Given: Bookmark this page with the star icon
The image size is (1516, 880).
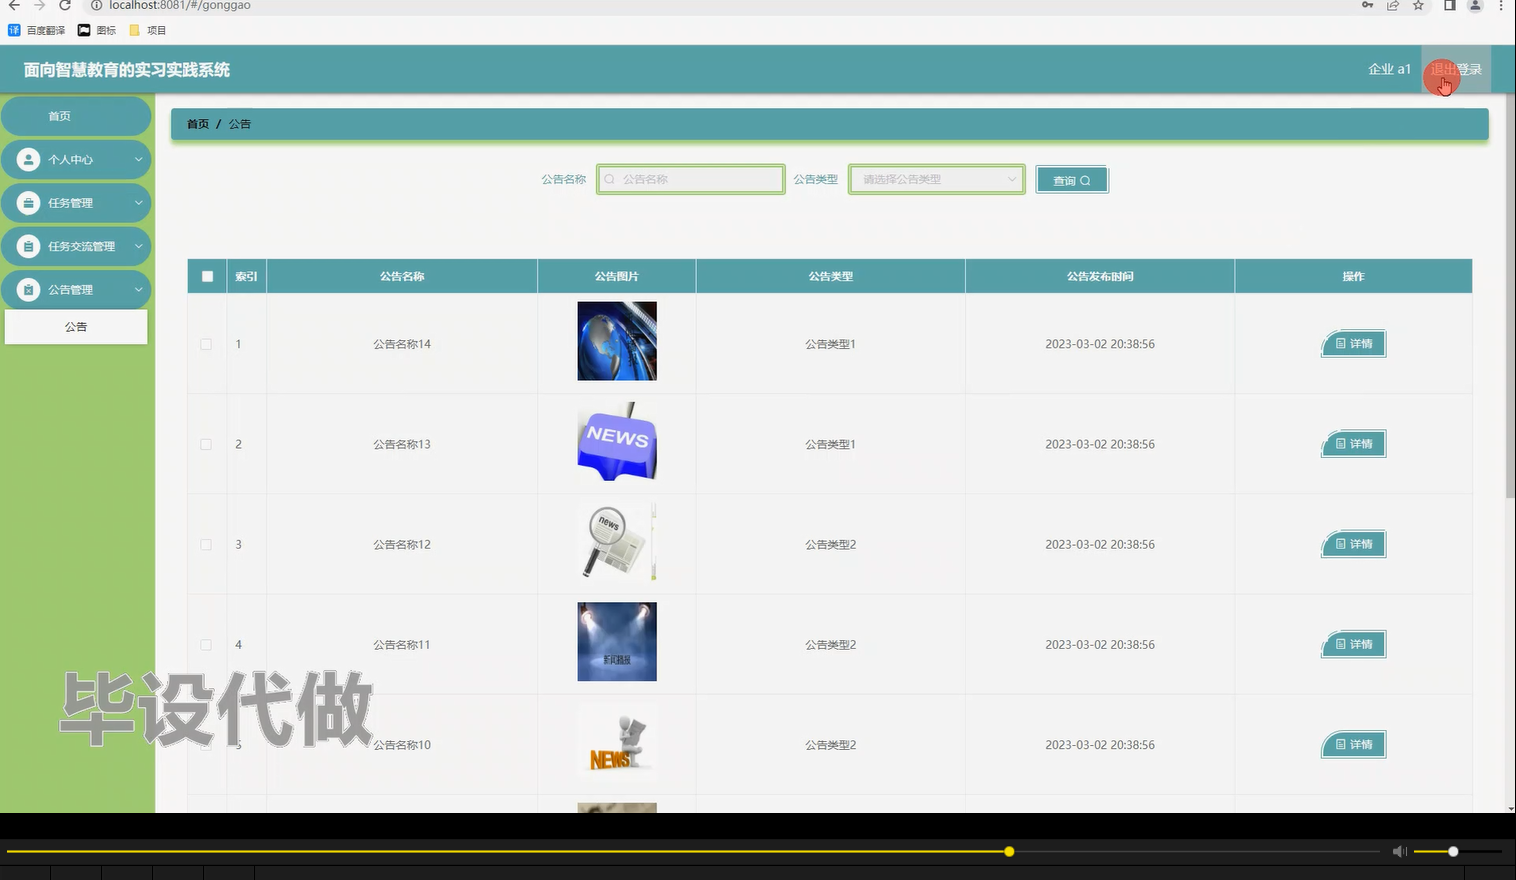Looking at the screenshot, I should pyautogui.click(x=1418, y=5).
